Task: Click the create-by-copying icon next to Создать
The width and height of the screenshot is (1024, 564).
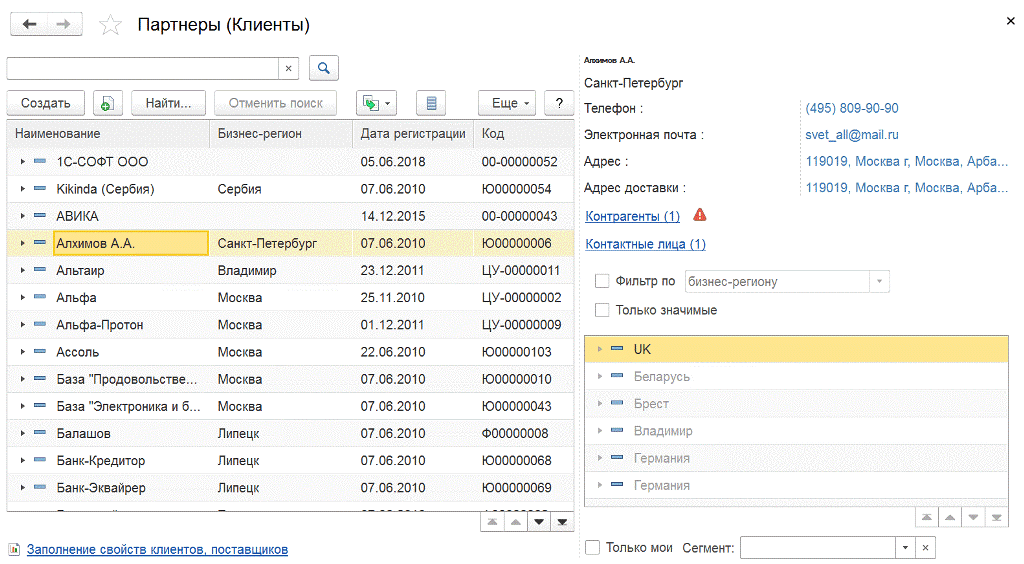Action: [108, 103]
